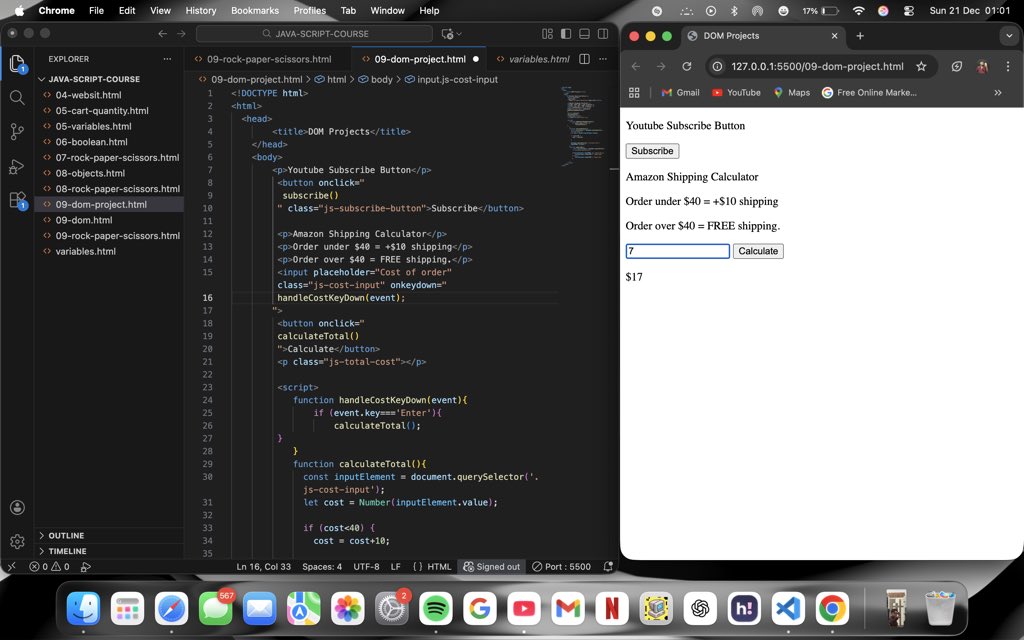Click the cost of order input field
This screenshot has height=640, width=1024.
(677, 251)
